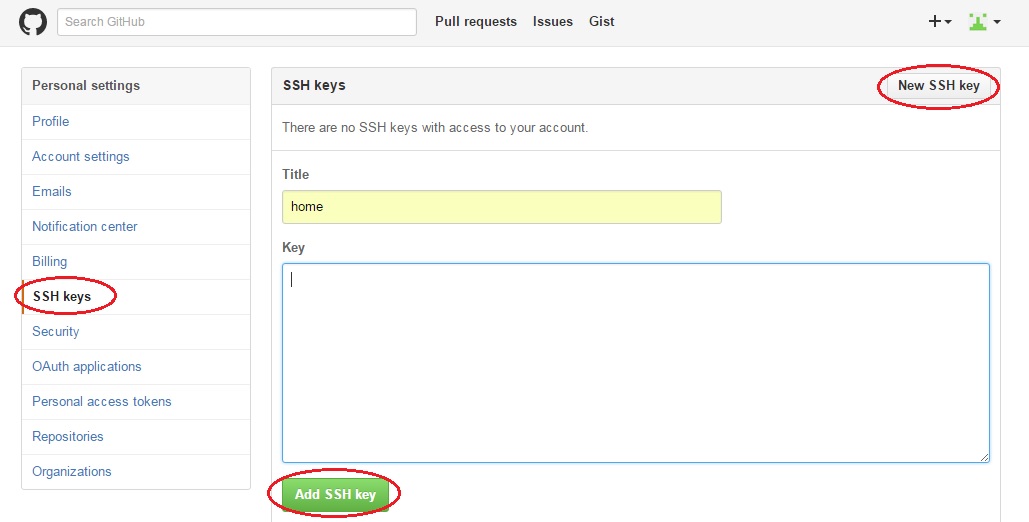Open the user avatar menu
The image size is (1029, 522).
(984, 22)
